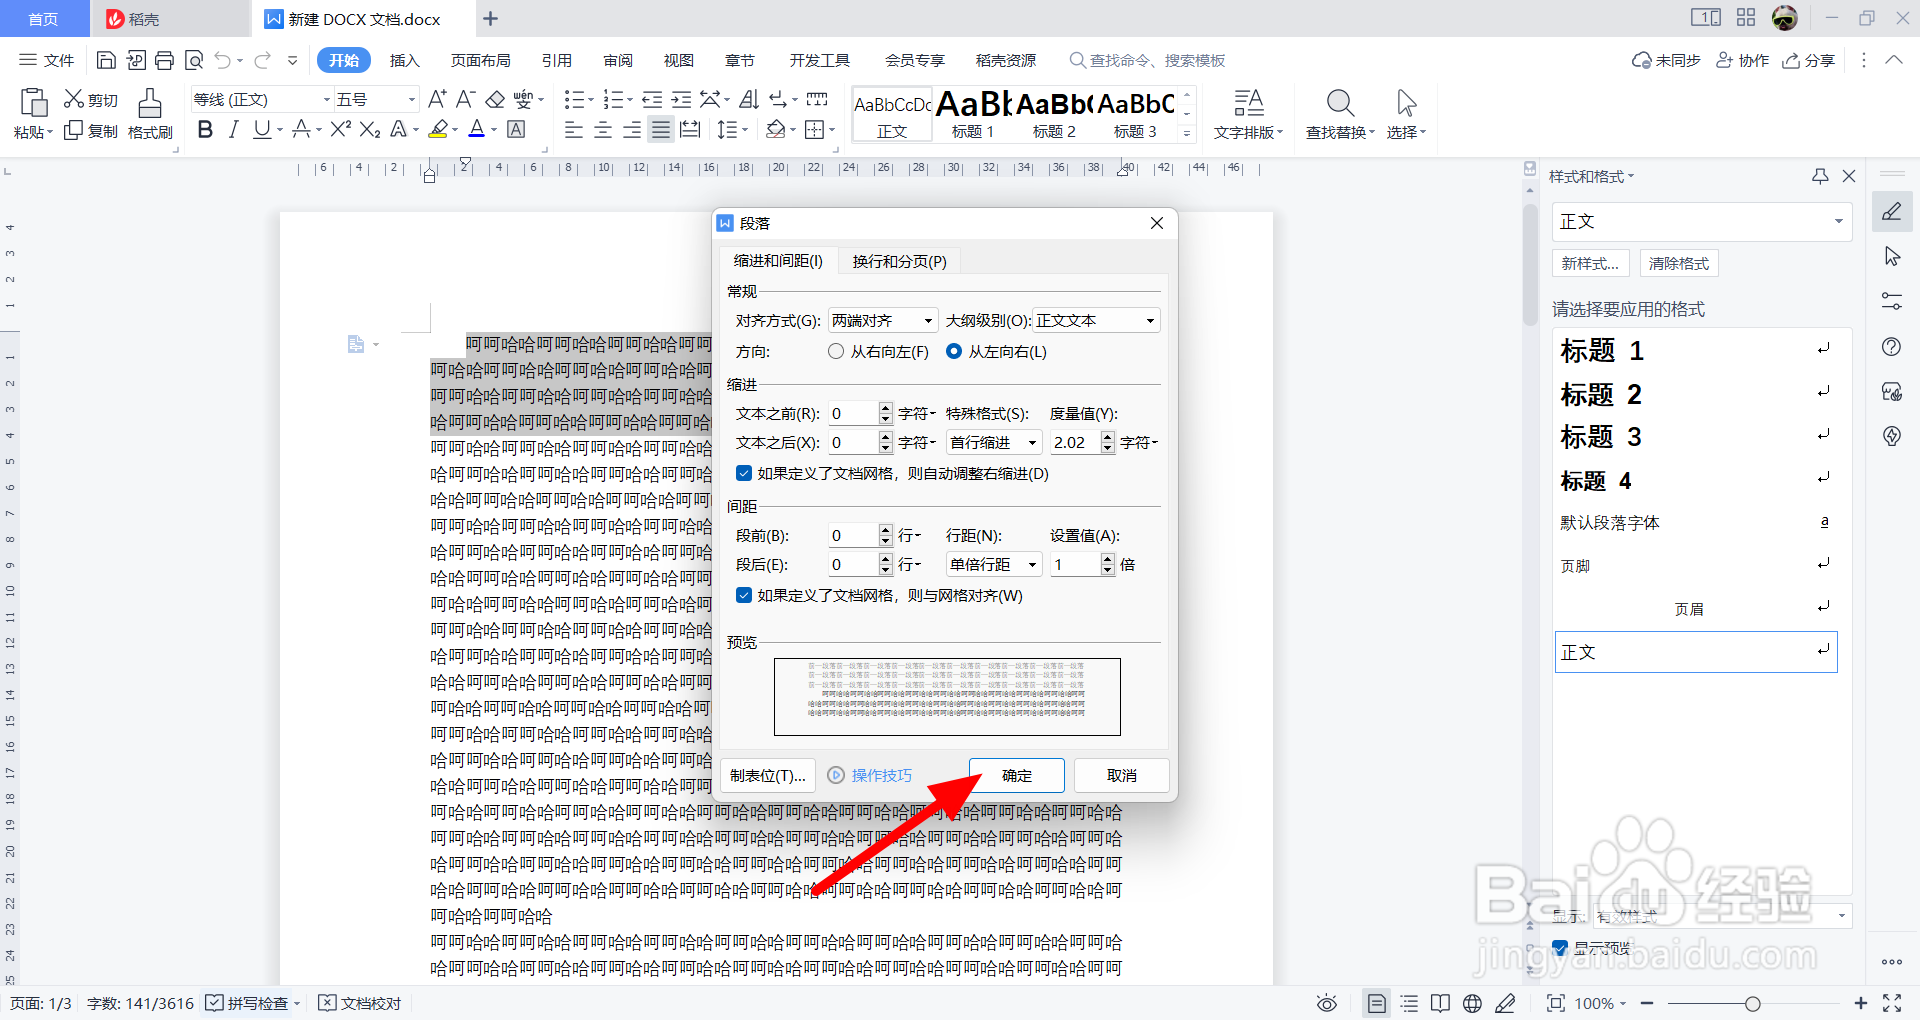
Task: Open the outline level dropdown
Action: (x=1096, y=320)
